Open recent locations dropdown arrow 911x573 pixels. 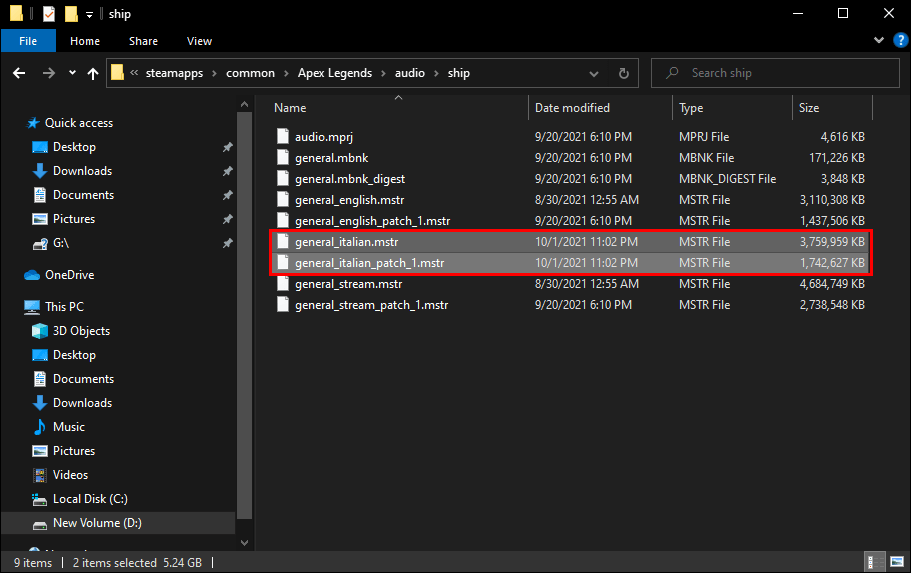72,73
